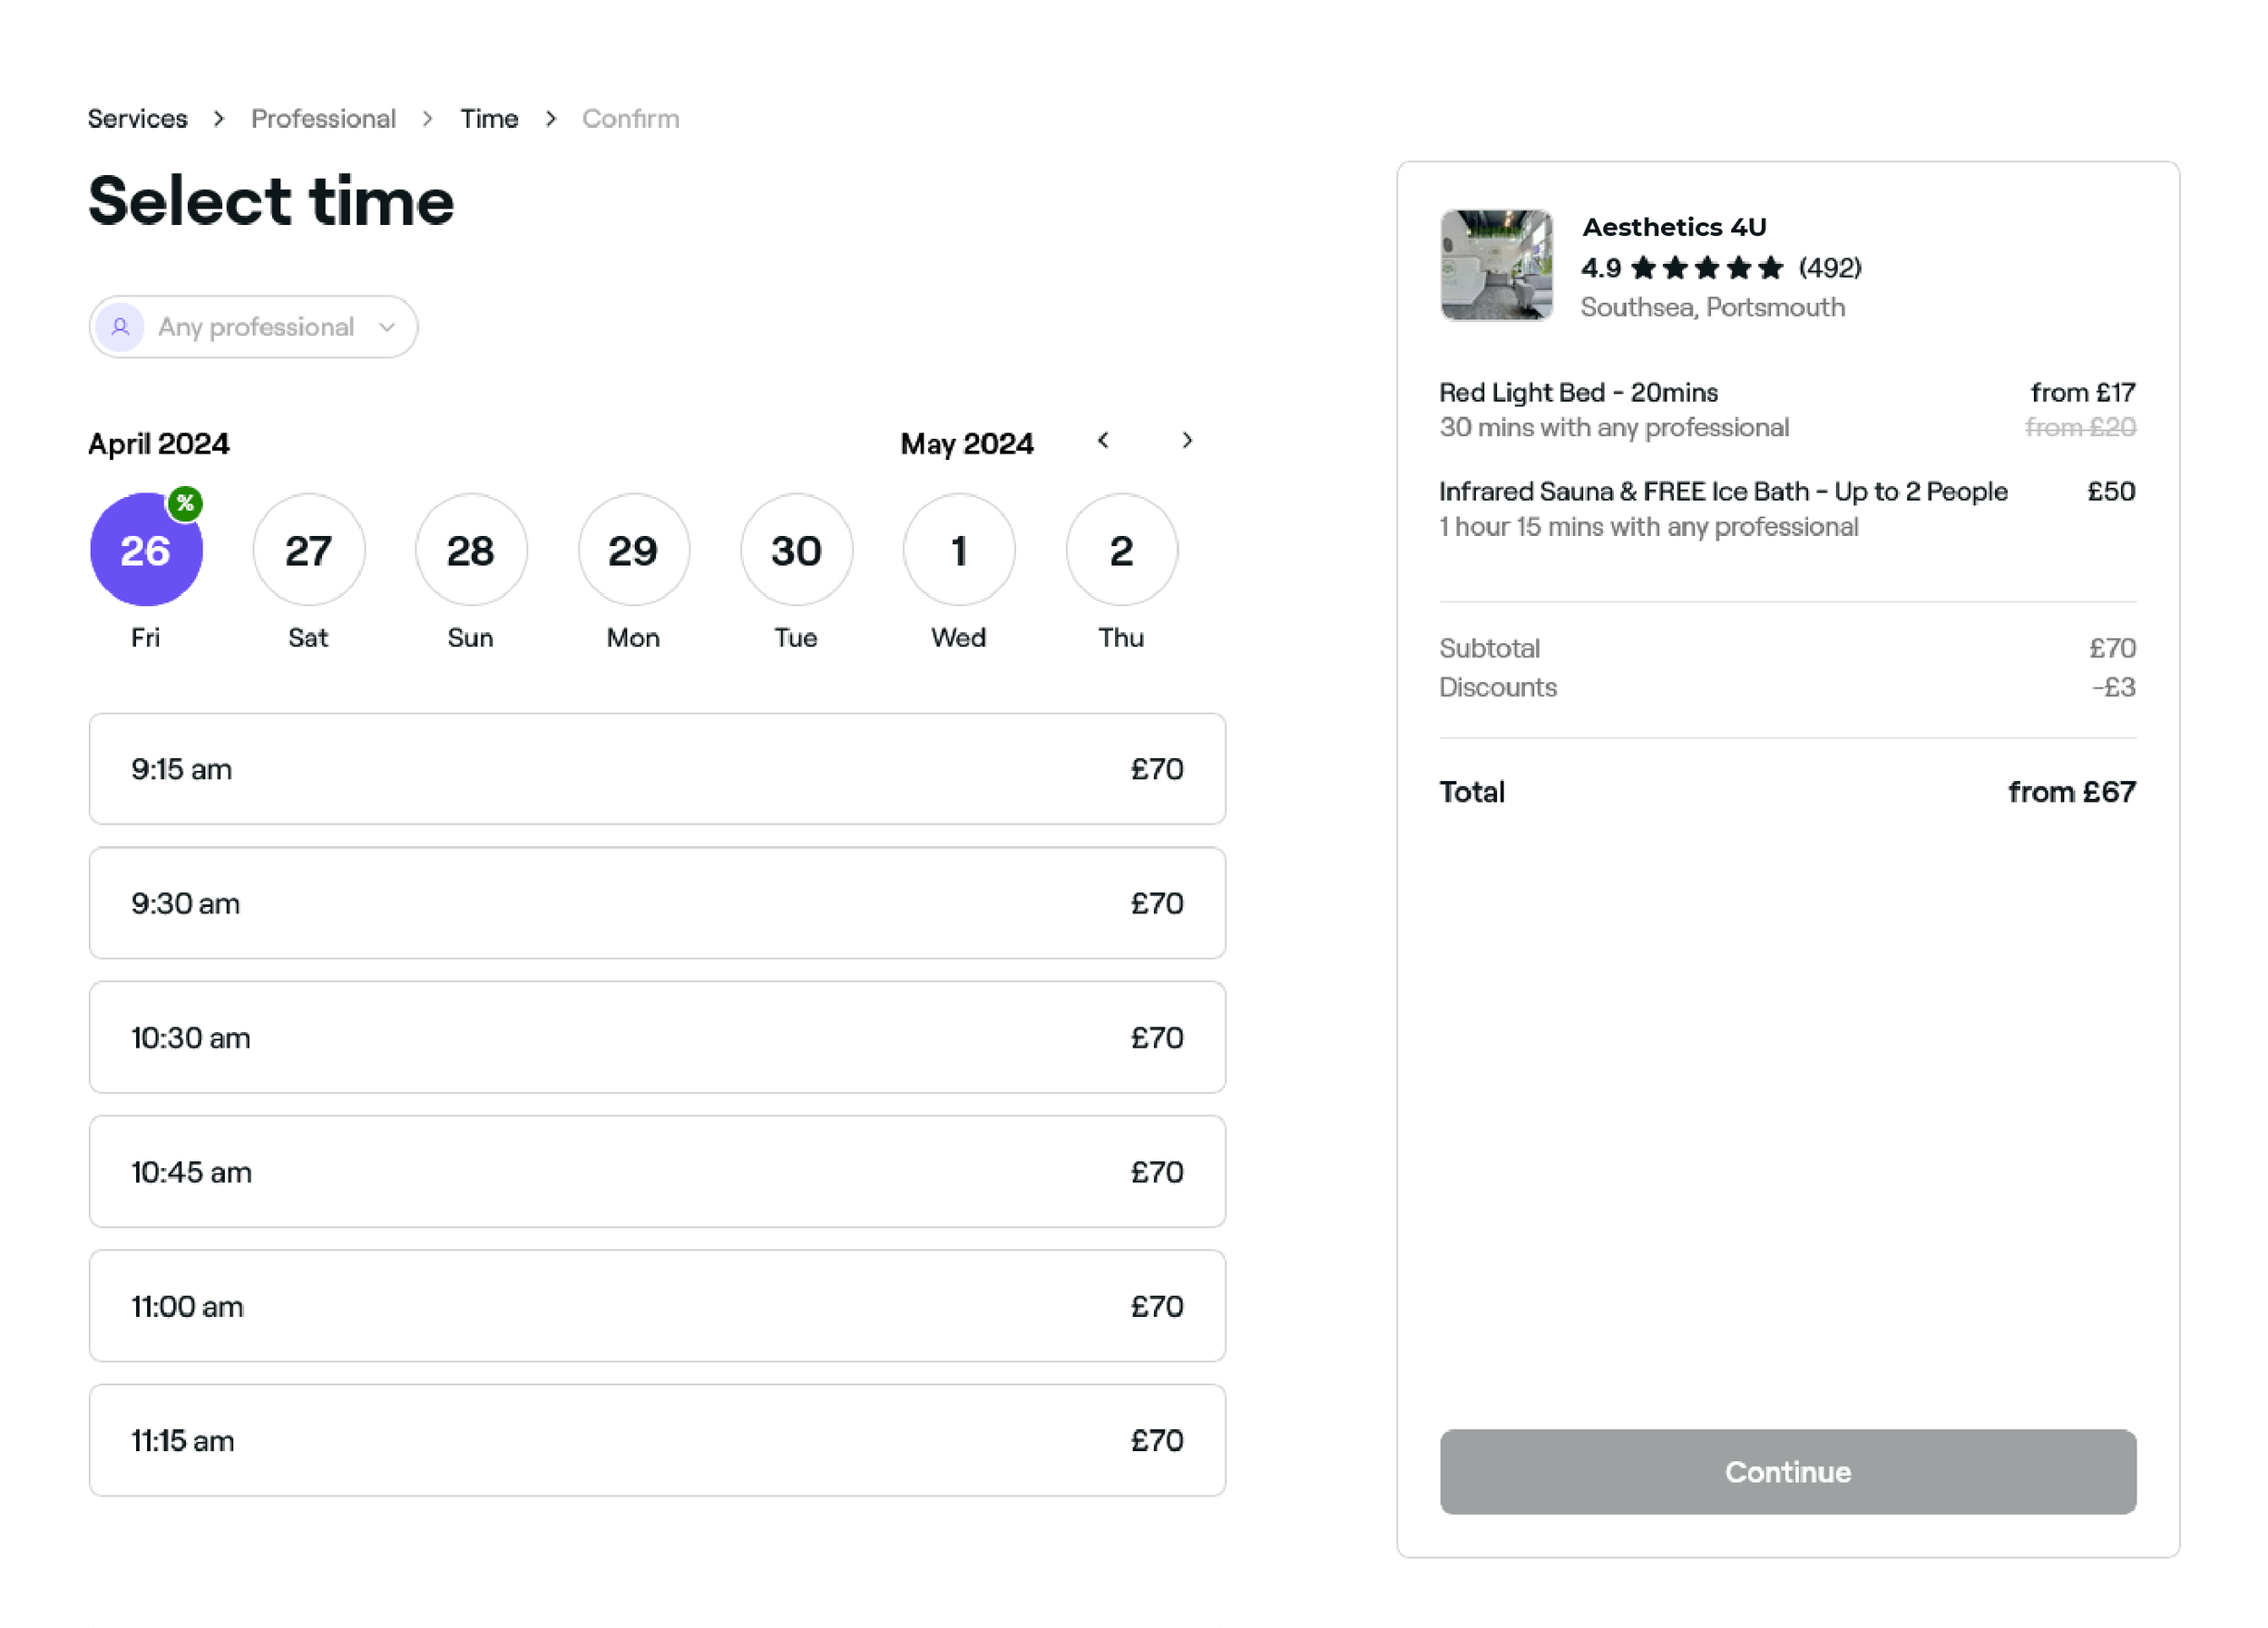The image size is (2268, 1628).
Task: Click the star rating icons
Action: point(1706,268)
